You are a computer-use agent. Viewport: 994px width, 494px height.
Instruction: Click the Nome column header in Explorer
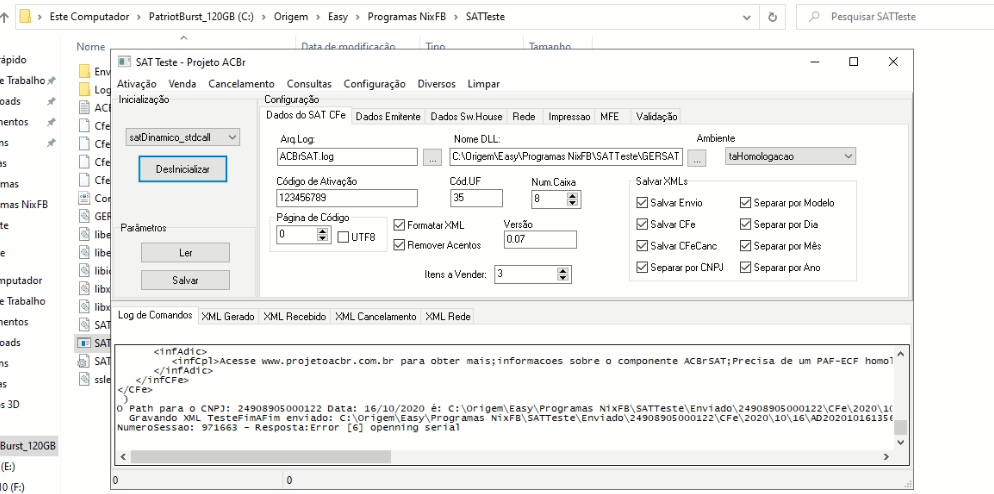[x=91, y=46]
